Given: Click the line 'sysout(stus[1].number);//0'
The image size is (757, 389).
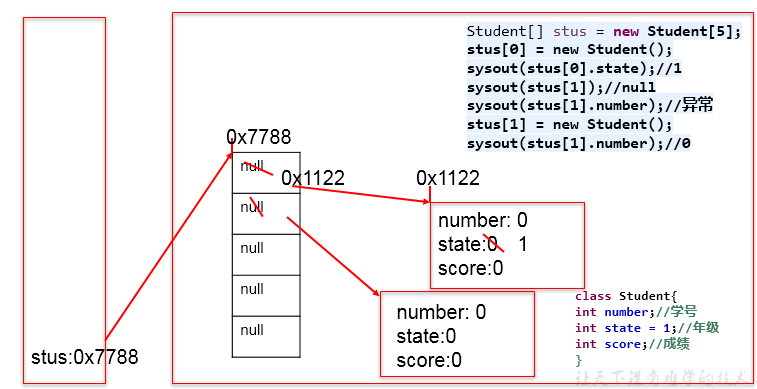Looking at the screenshot, I should (x=578, y=143).
